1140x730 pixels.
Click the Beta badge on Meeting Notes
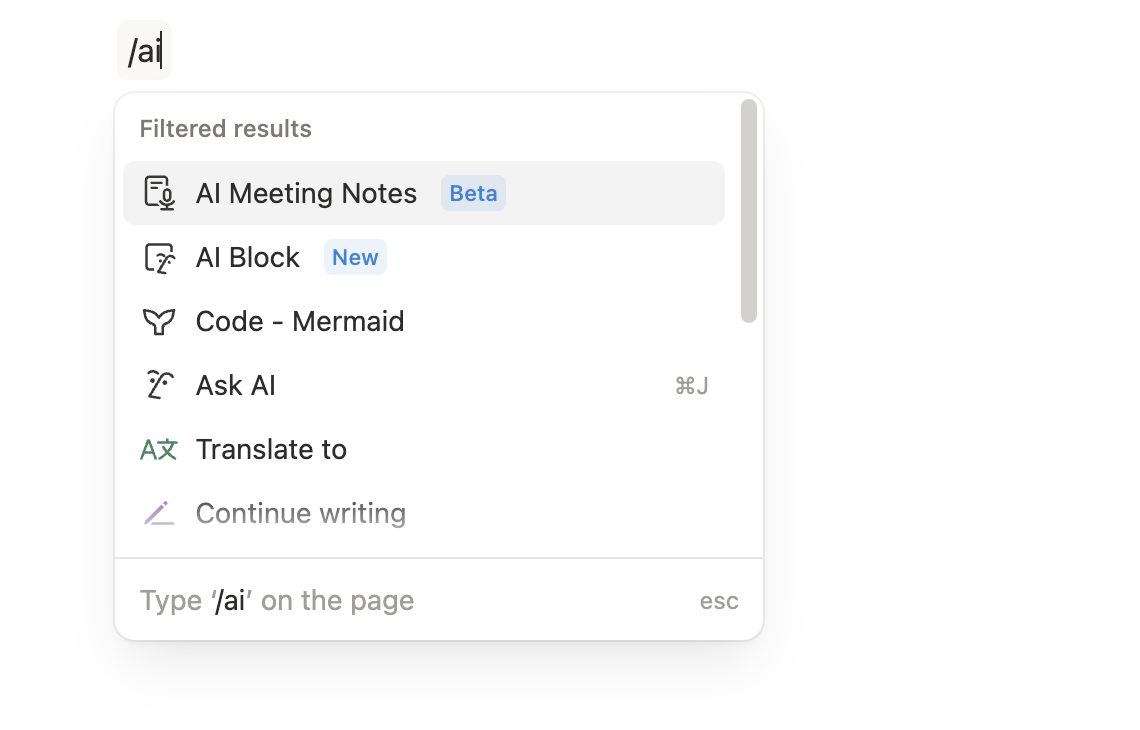(x=473, y=193)
